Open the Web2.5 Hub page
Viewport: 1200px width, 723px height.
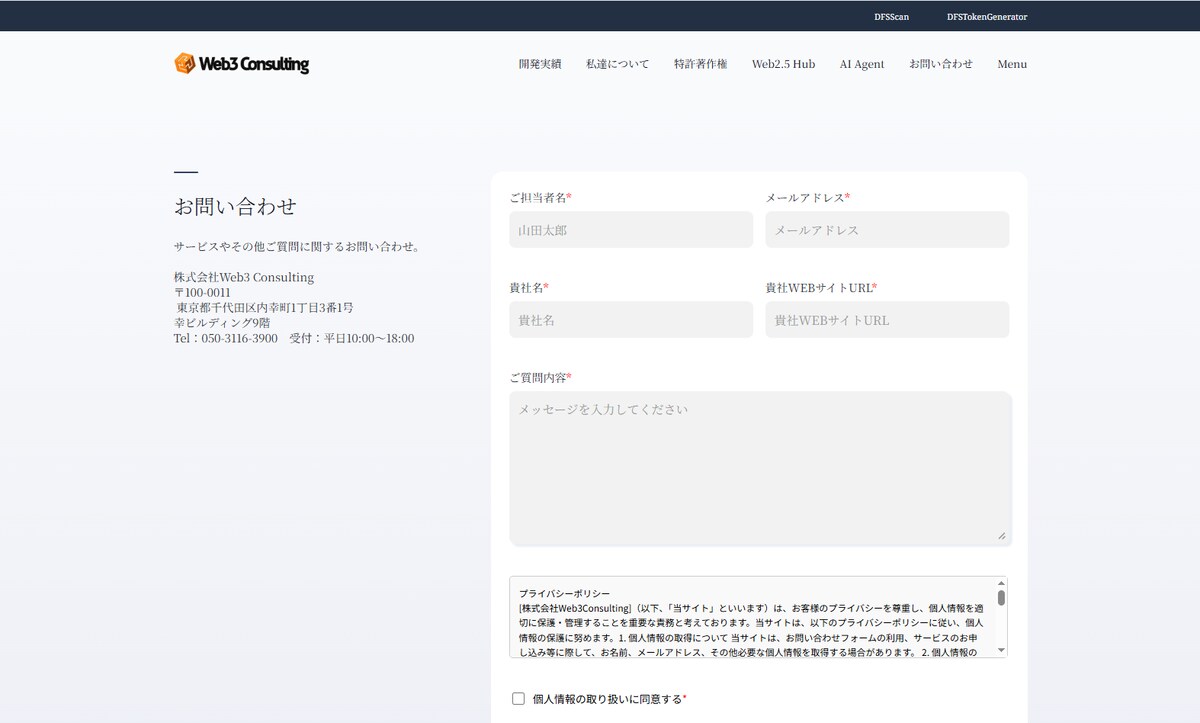pos(783,64)
